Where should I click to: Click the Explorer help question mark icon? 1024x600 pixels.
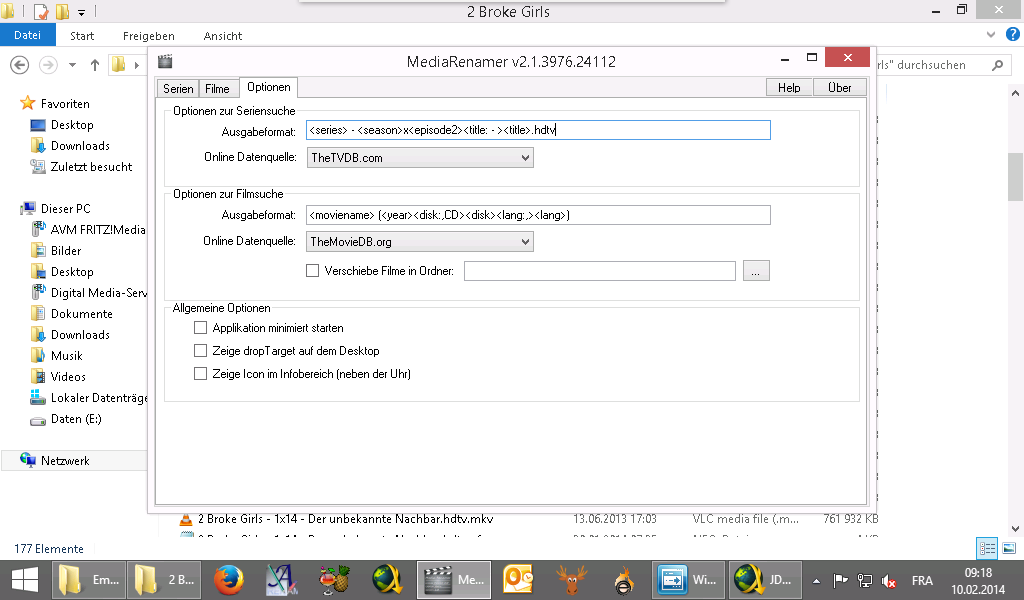1013,34
